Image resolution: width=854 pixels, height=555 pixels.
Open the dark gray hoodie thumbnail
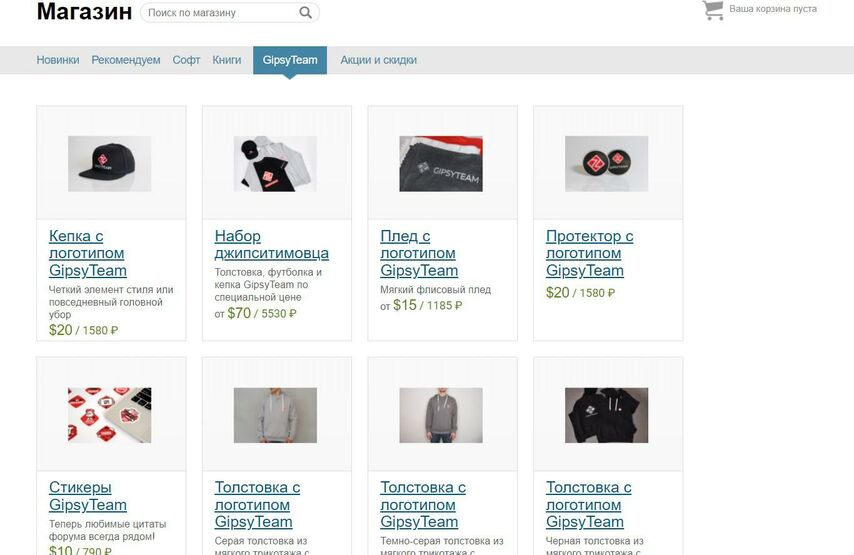441,415
